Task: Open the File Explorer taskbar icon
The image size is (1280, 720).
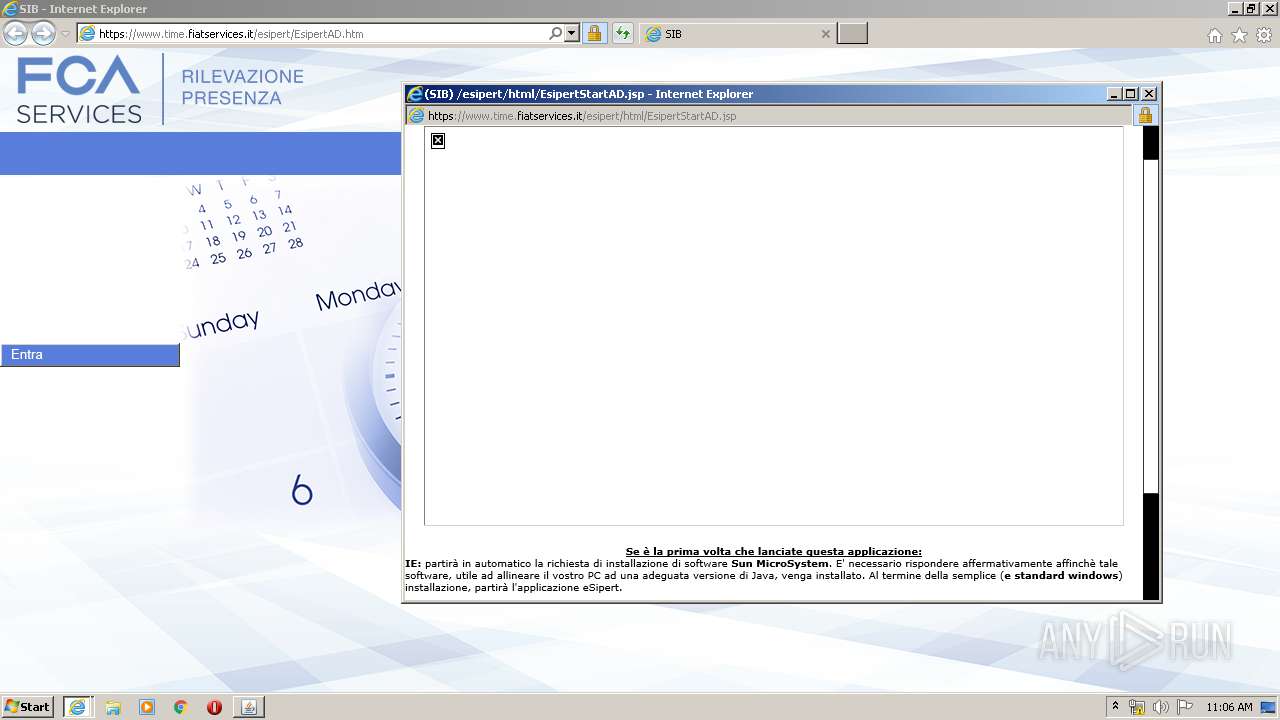Action: [x=113, y=707]
